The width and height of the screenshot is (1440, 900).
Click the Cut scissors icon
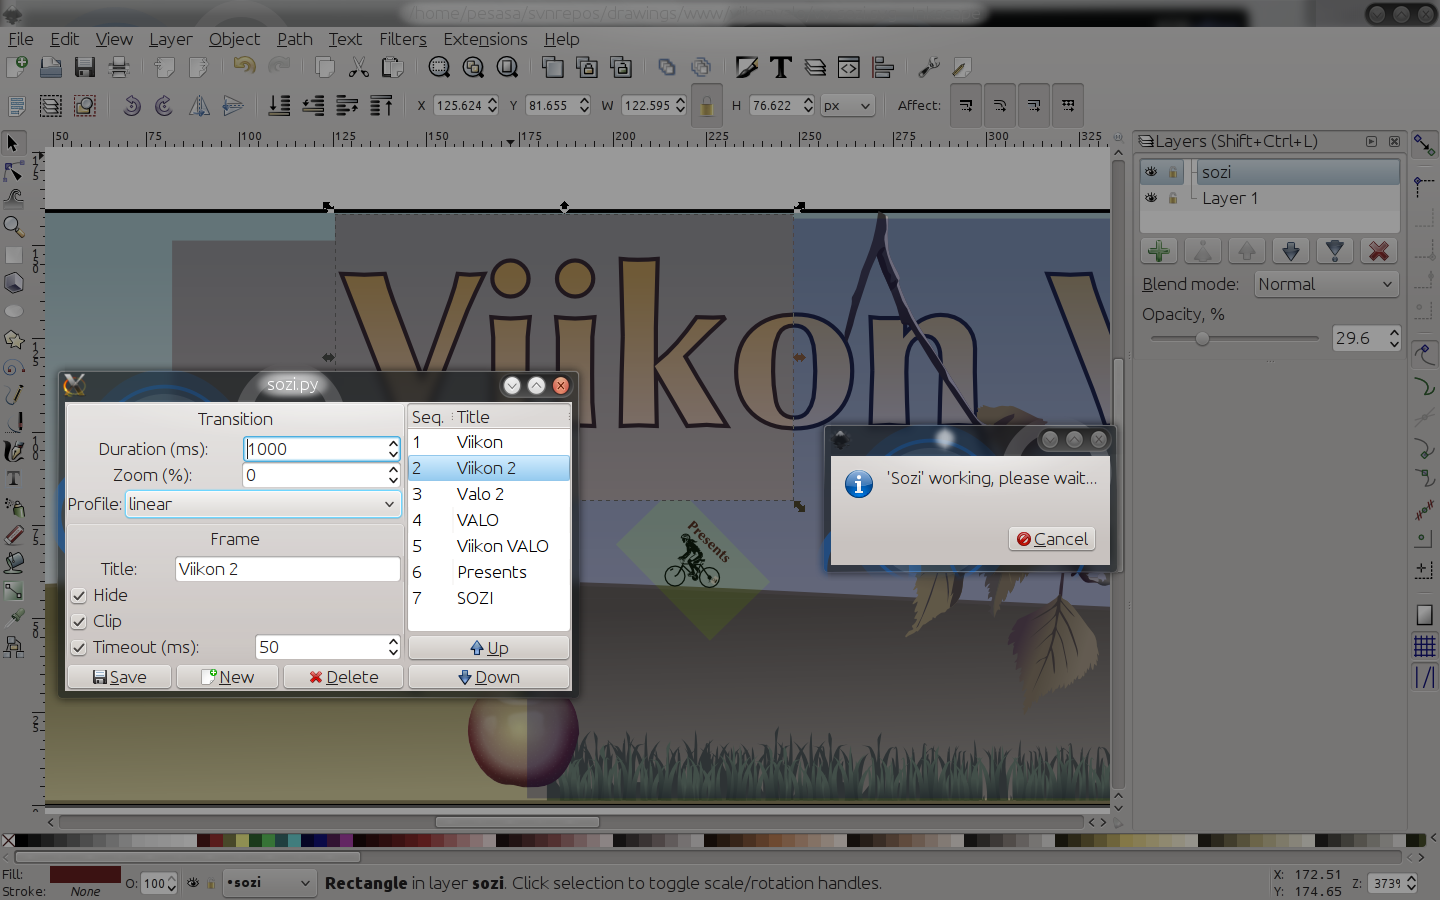click(358, 67)
